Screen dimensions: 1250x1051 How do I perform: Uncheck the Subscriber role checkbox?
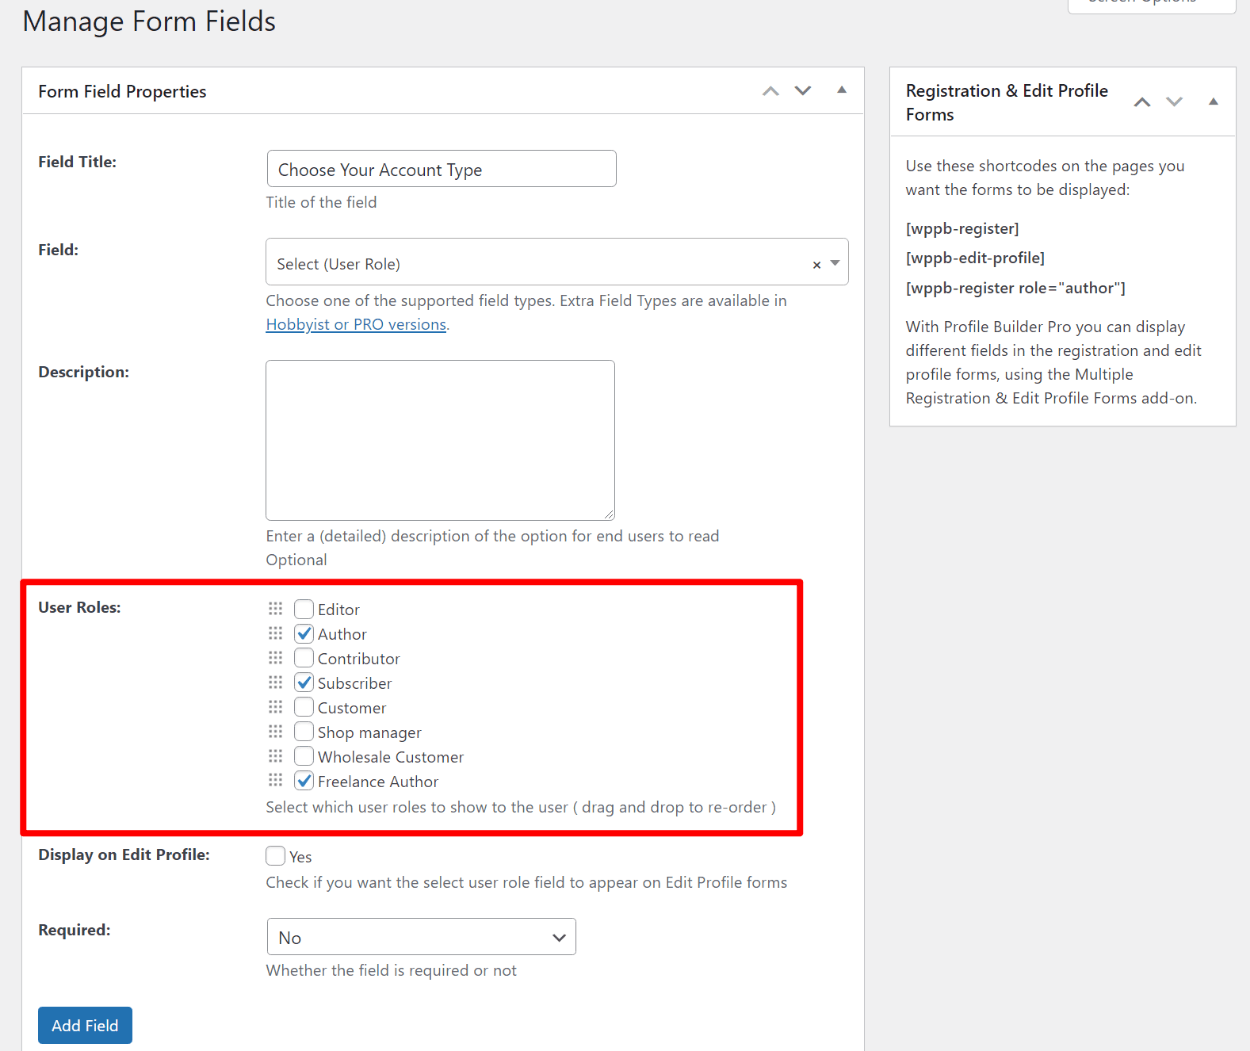coord(304,682)
